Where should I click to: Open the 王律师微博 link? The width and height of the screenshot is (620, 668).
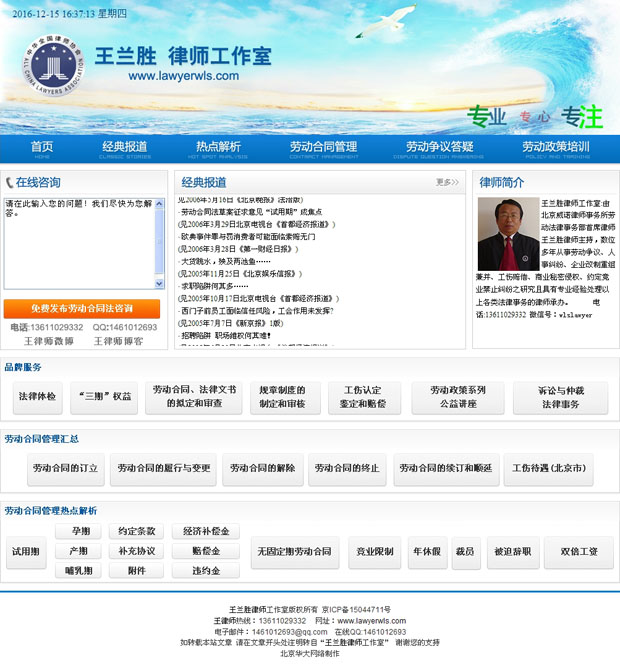[42, 341]
